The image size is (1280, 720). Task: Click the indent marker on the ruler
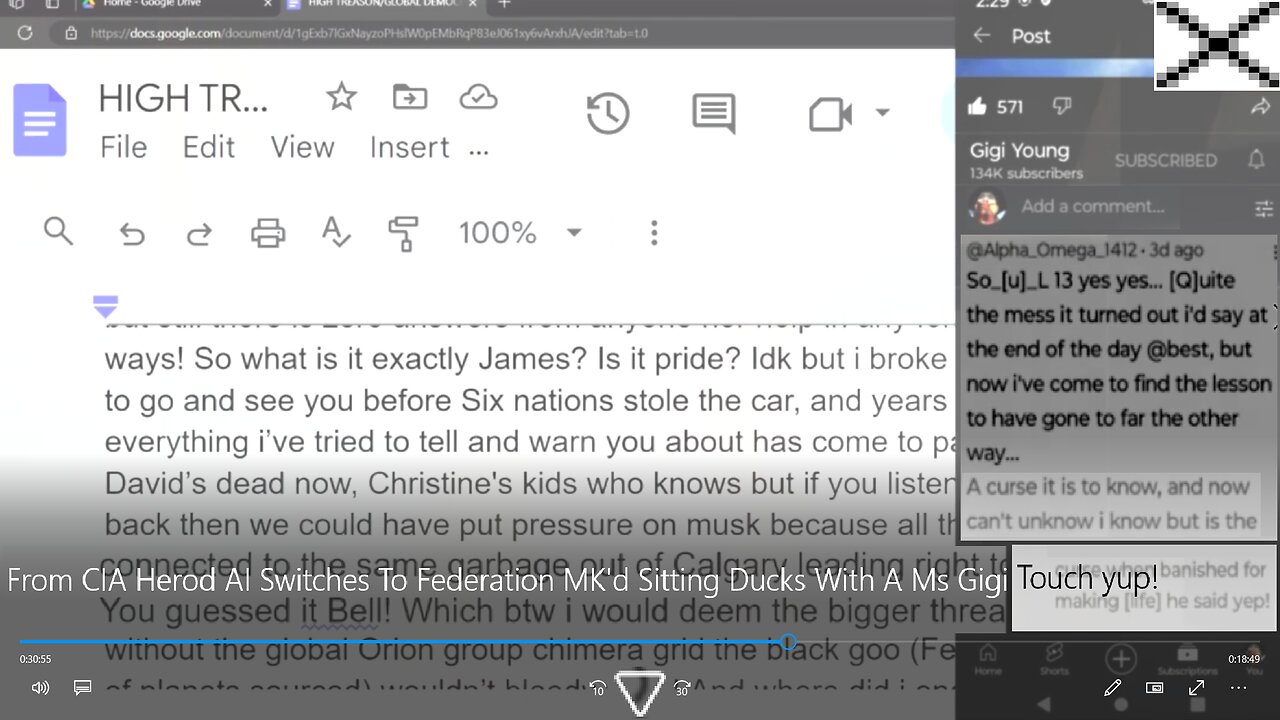coord(105,305)
